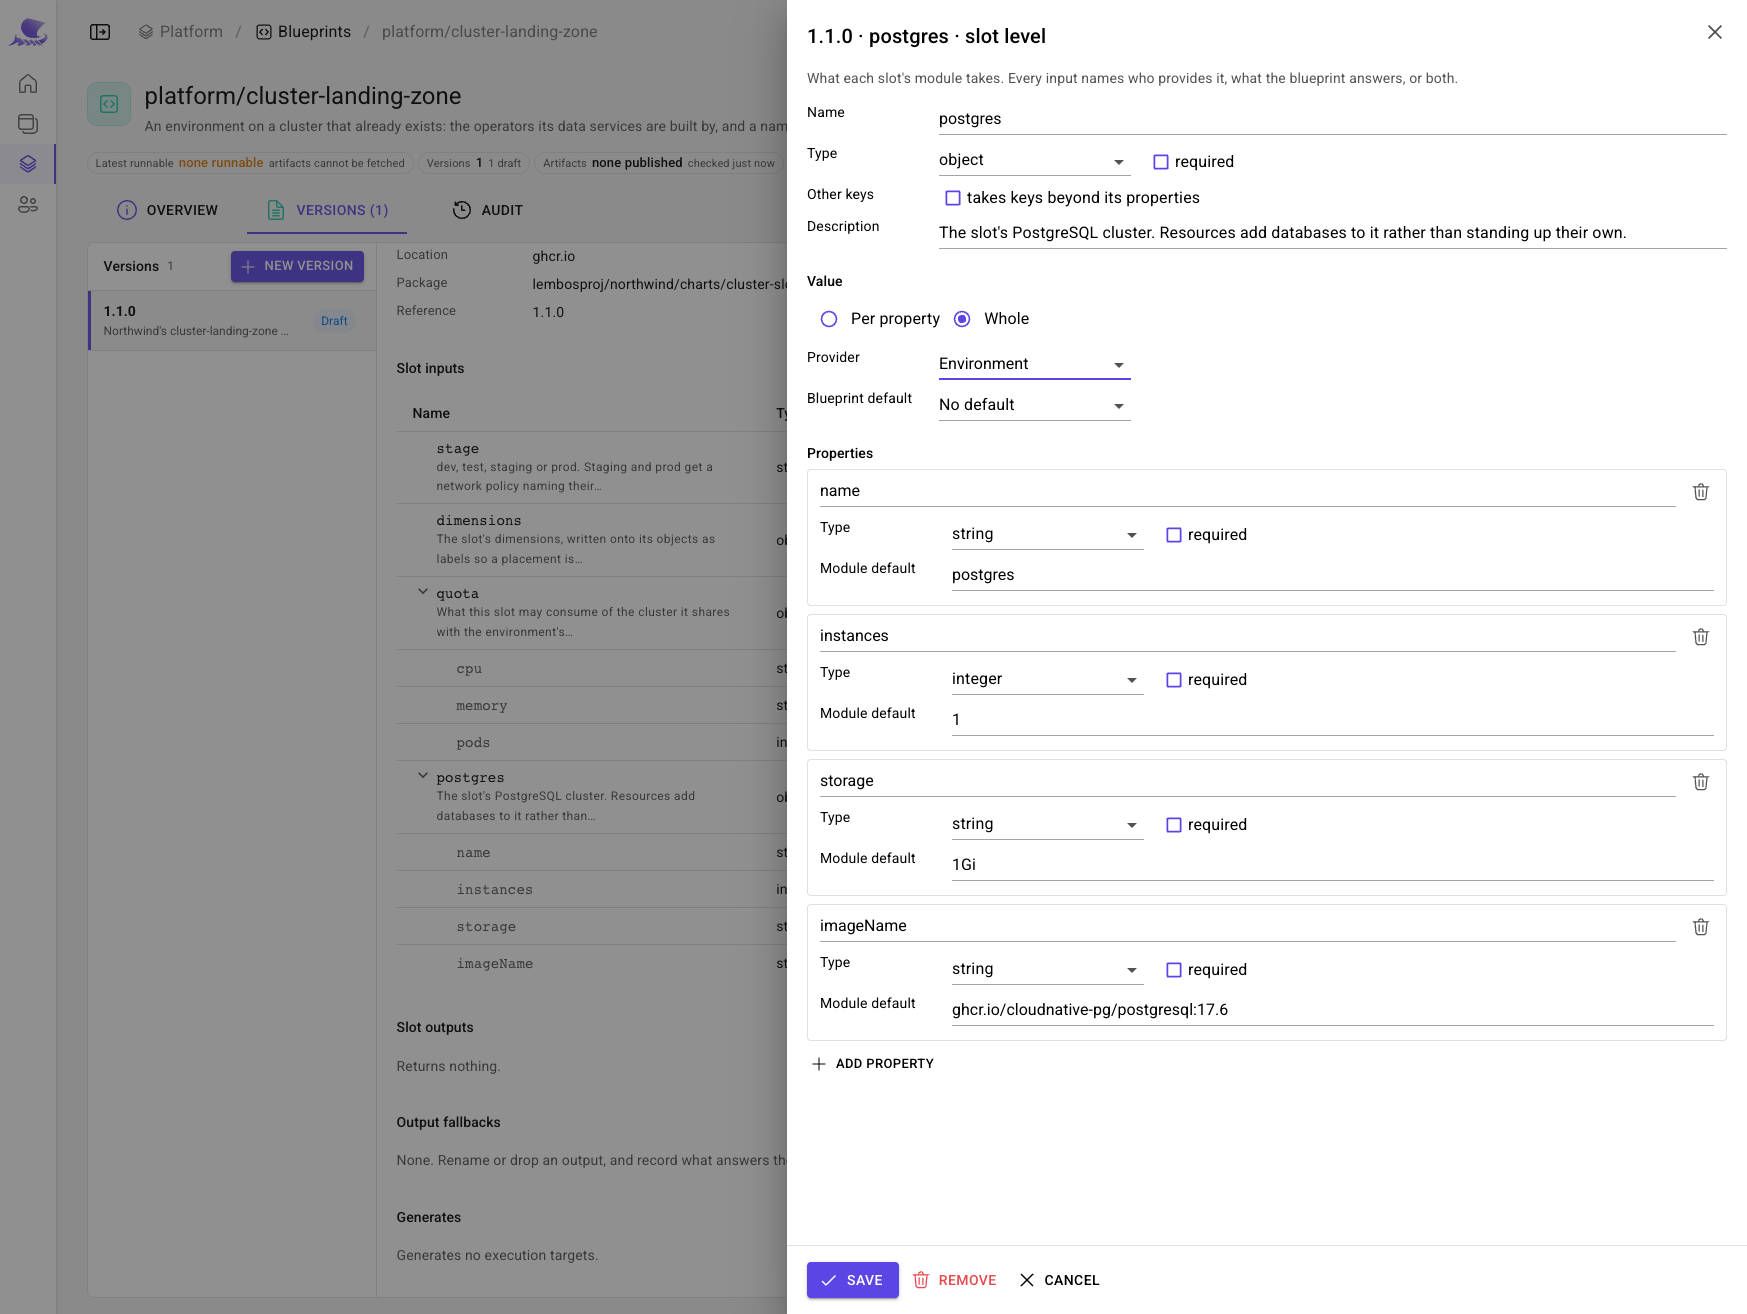Toggle required for the name property

(1174, 535)
